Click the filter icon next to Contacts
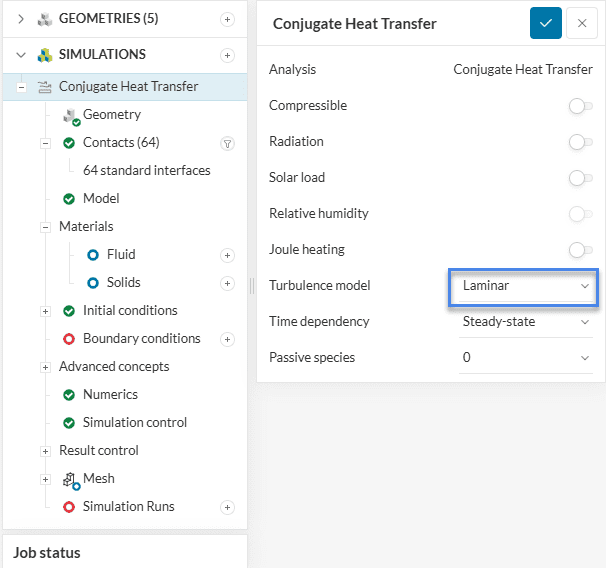Viewport: 606px width, 568px height. (x=227, y=143)
